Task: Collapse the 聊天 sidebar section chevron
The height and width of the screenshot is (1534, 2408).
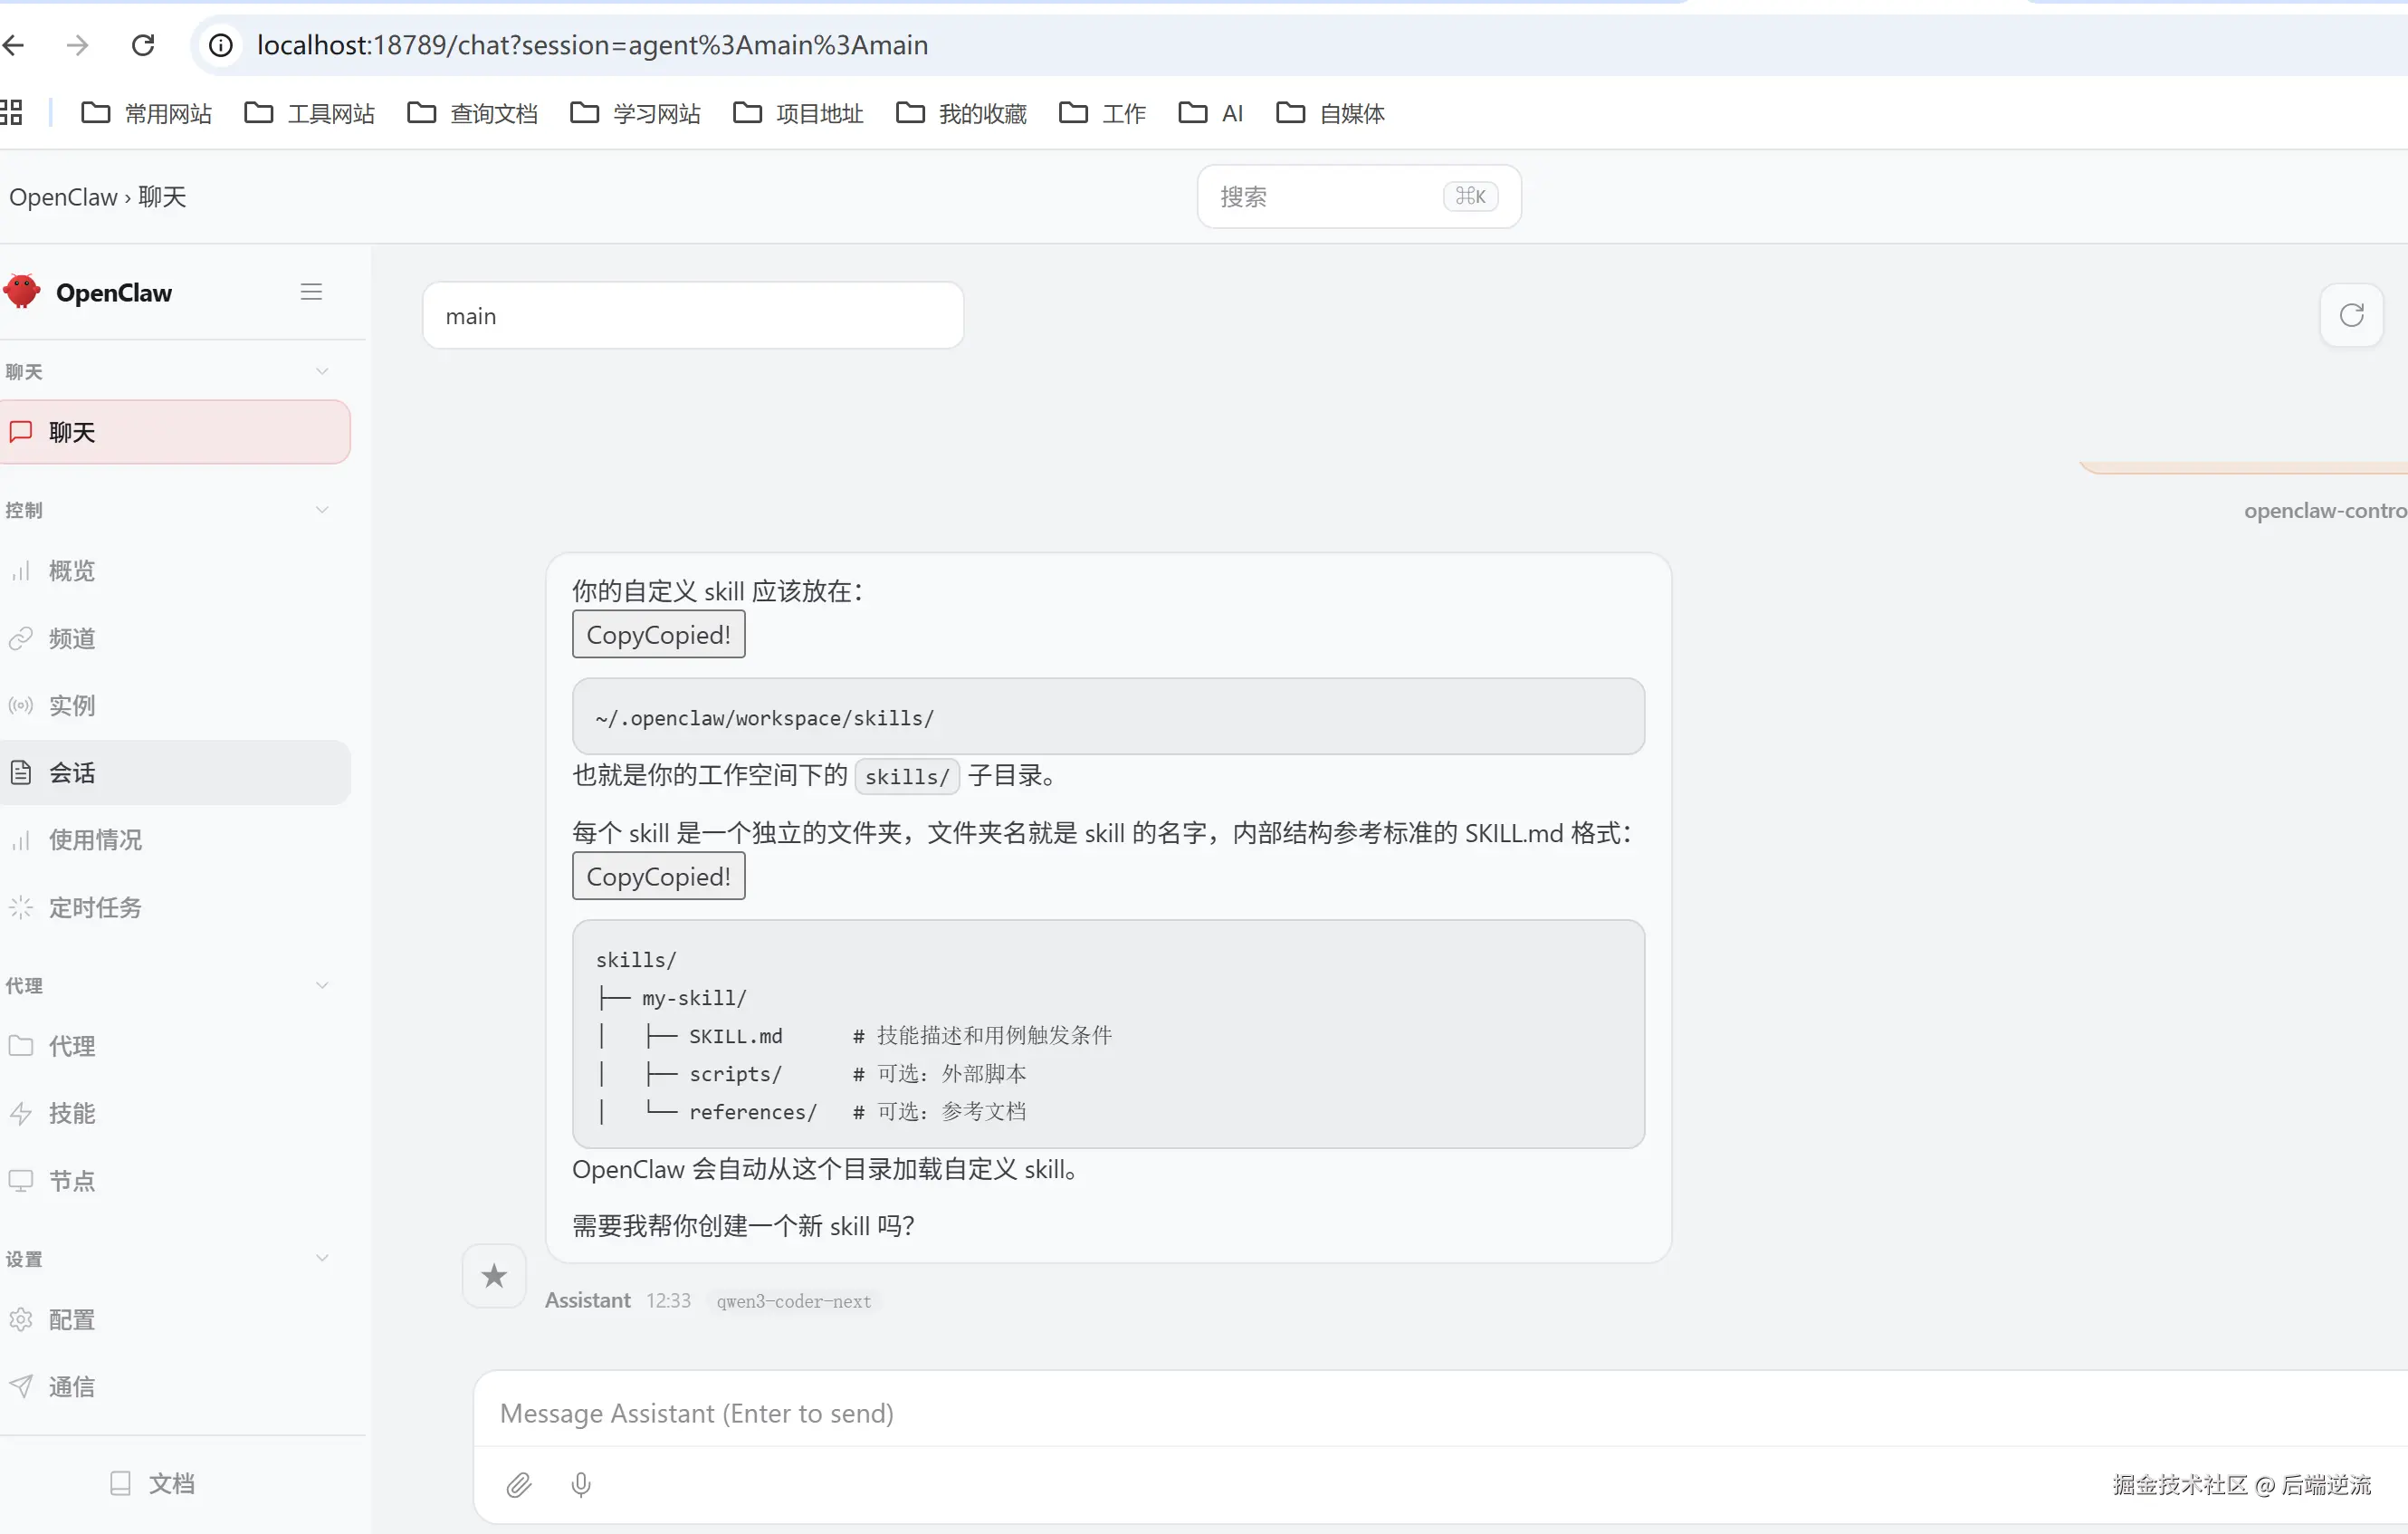Action: click(x=322, y=372)
